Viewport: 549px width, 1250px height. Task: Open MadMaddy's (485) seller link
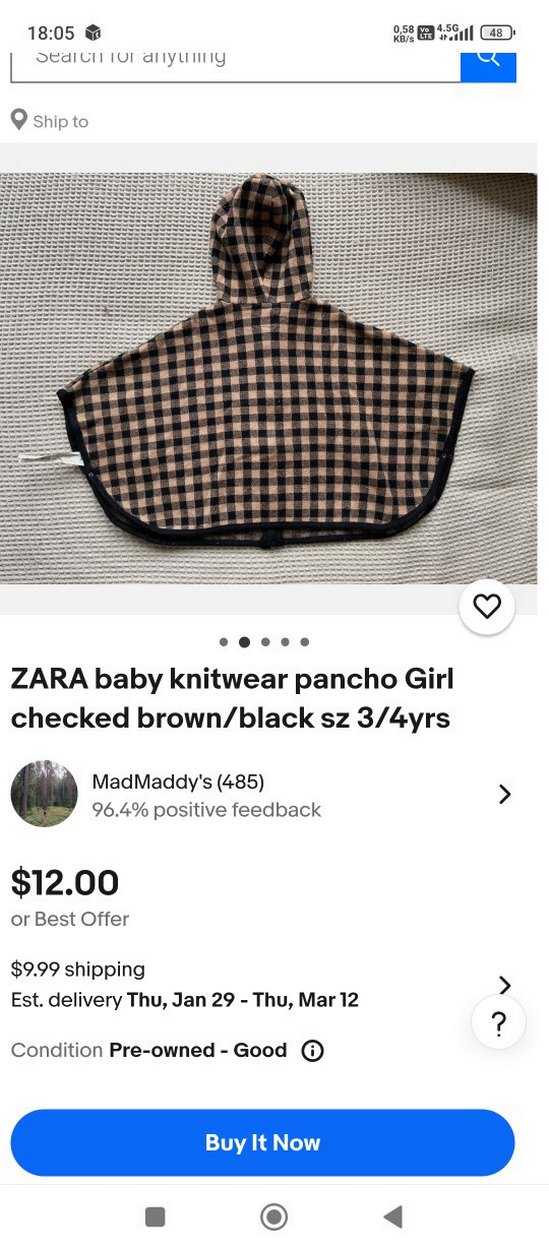tap(178, 782)
